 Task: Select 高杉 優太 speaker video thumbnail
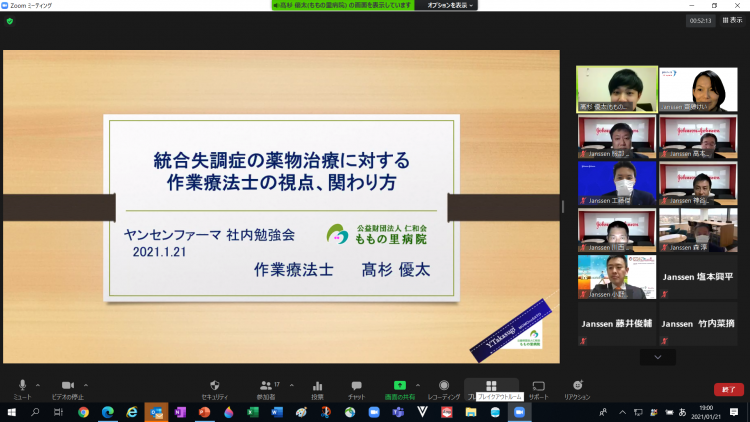[617, 89]
